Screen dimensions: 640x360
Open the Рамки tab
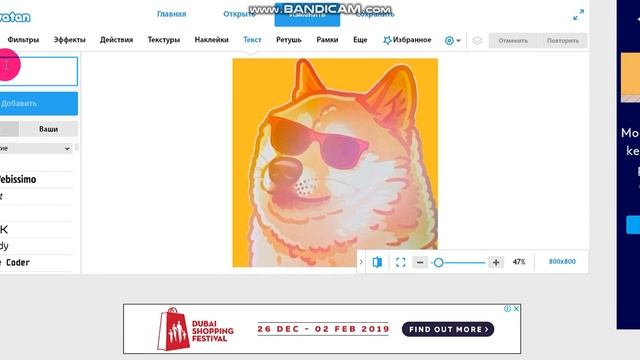pos(327,40)
